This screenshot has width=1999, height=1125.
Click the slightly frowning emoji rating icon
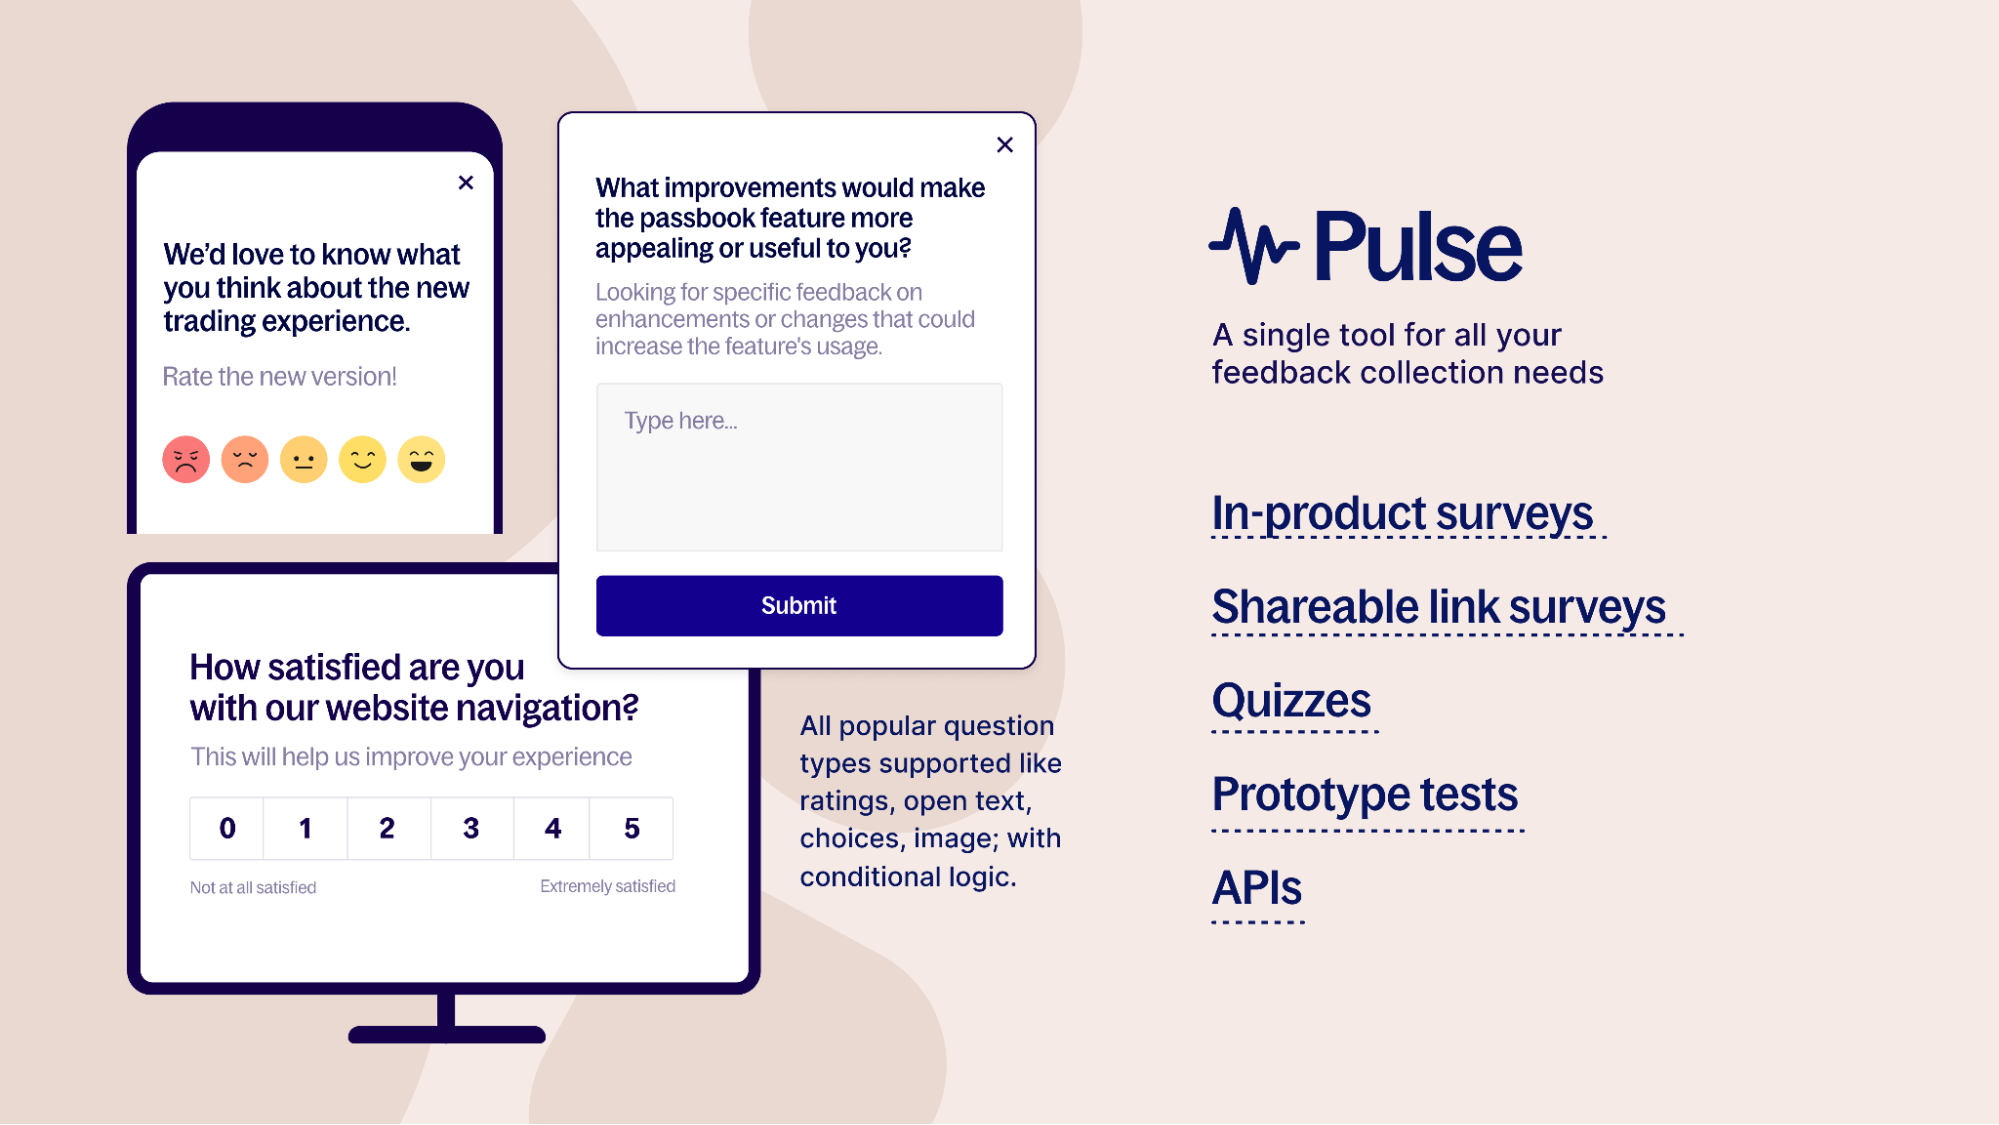coord(243,457)
